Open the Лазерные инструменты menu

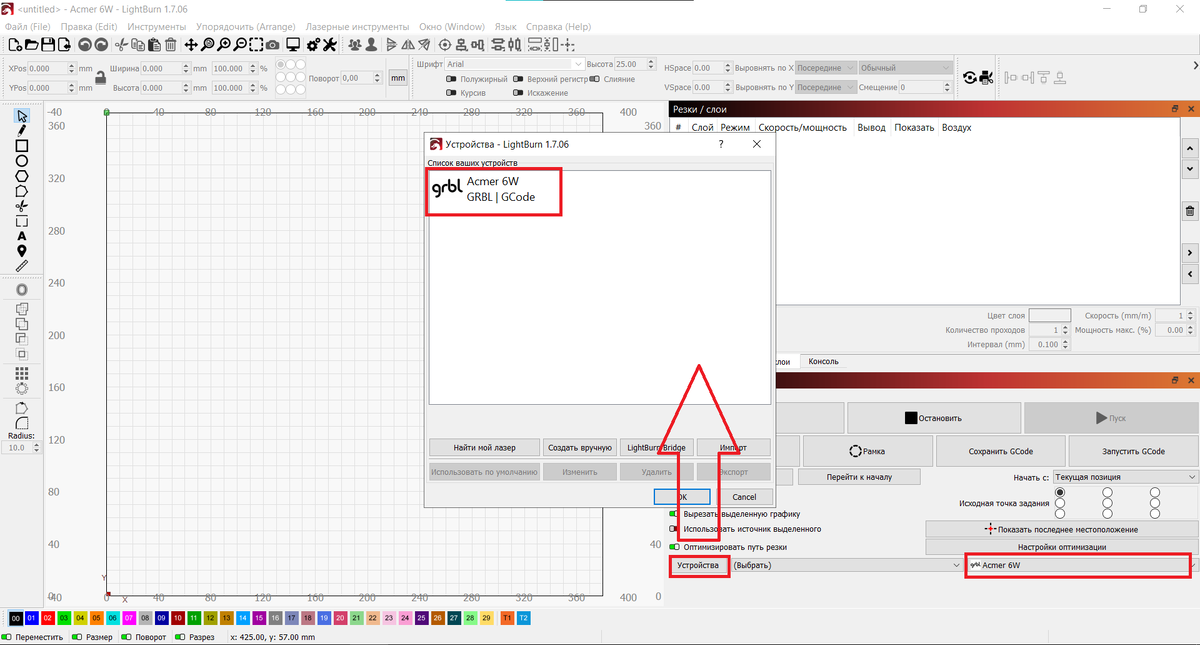pos(357,26)
